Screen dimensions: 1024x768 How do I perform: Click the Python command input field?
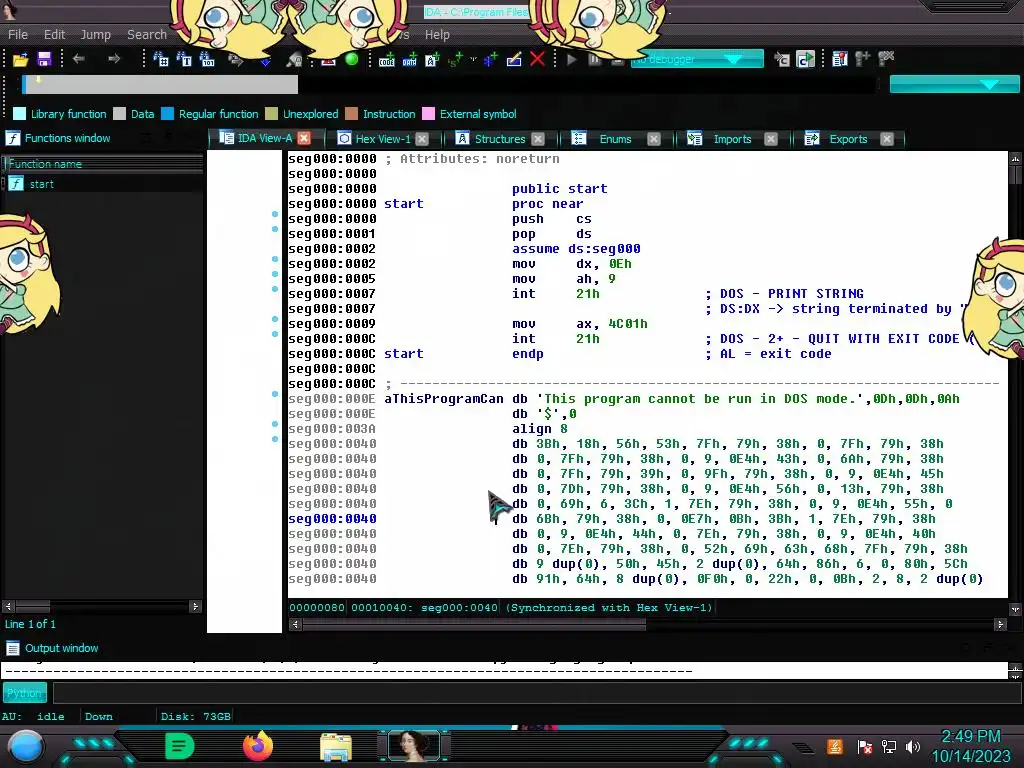click(536, 693)
